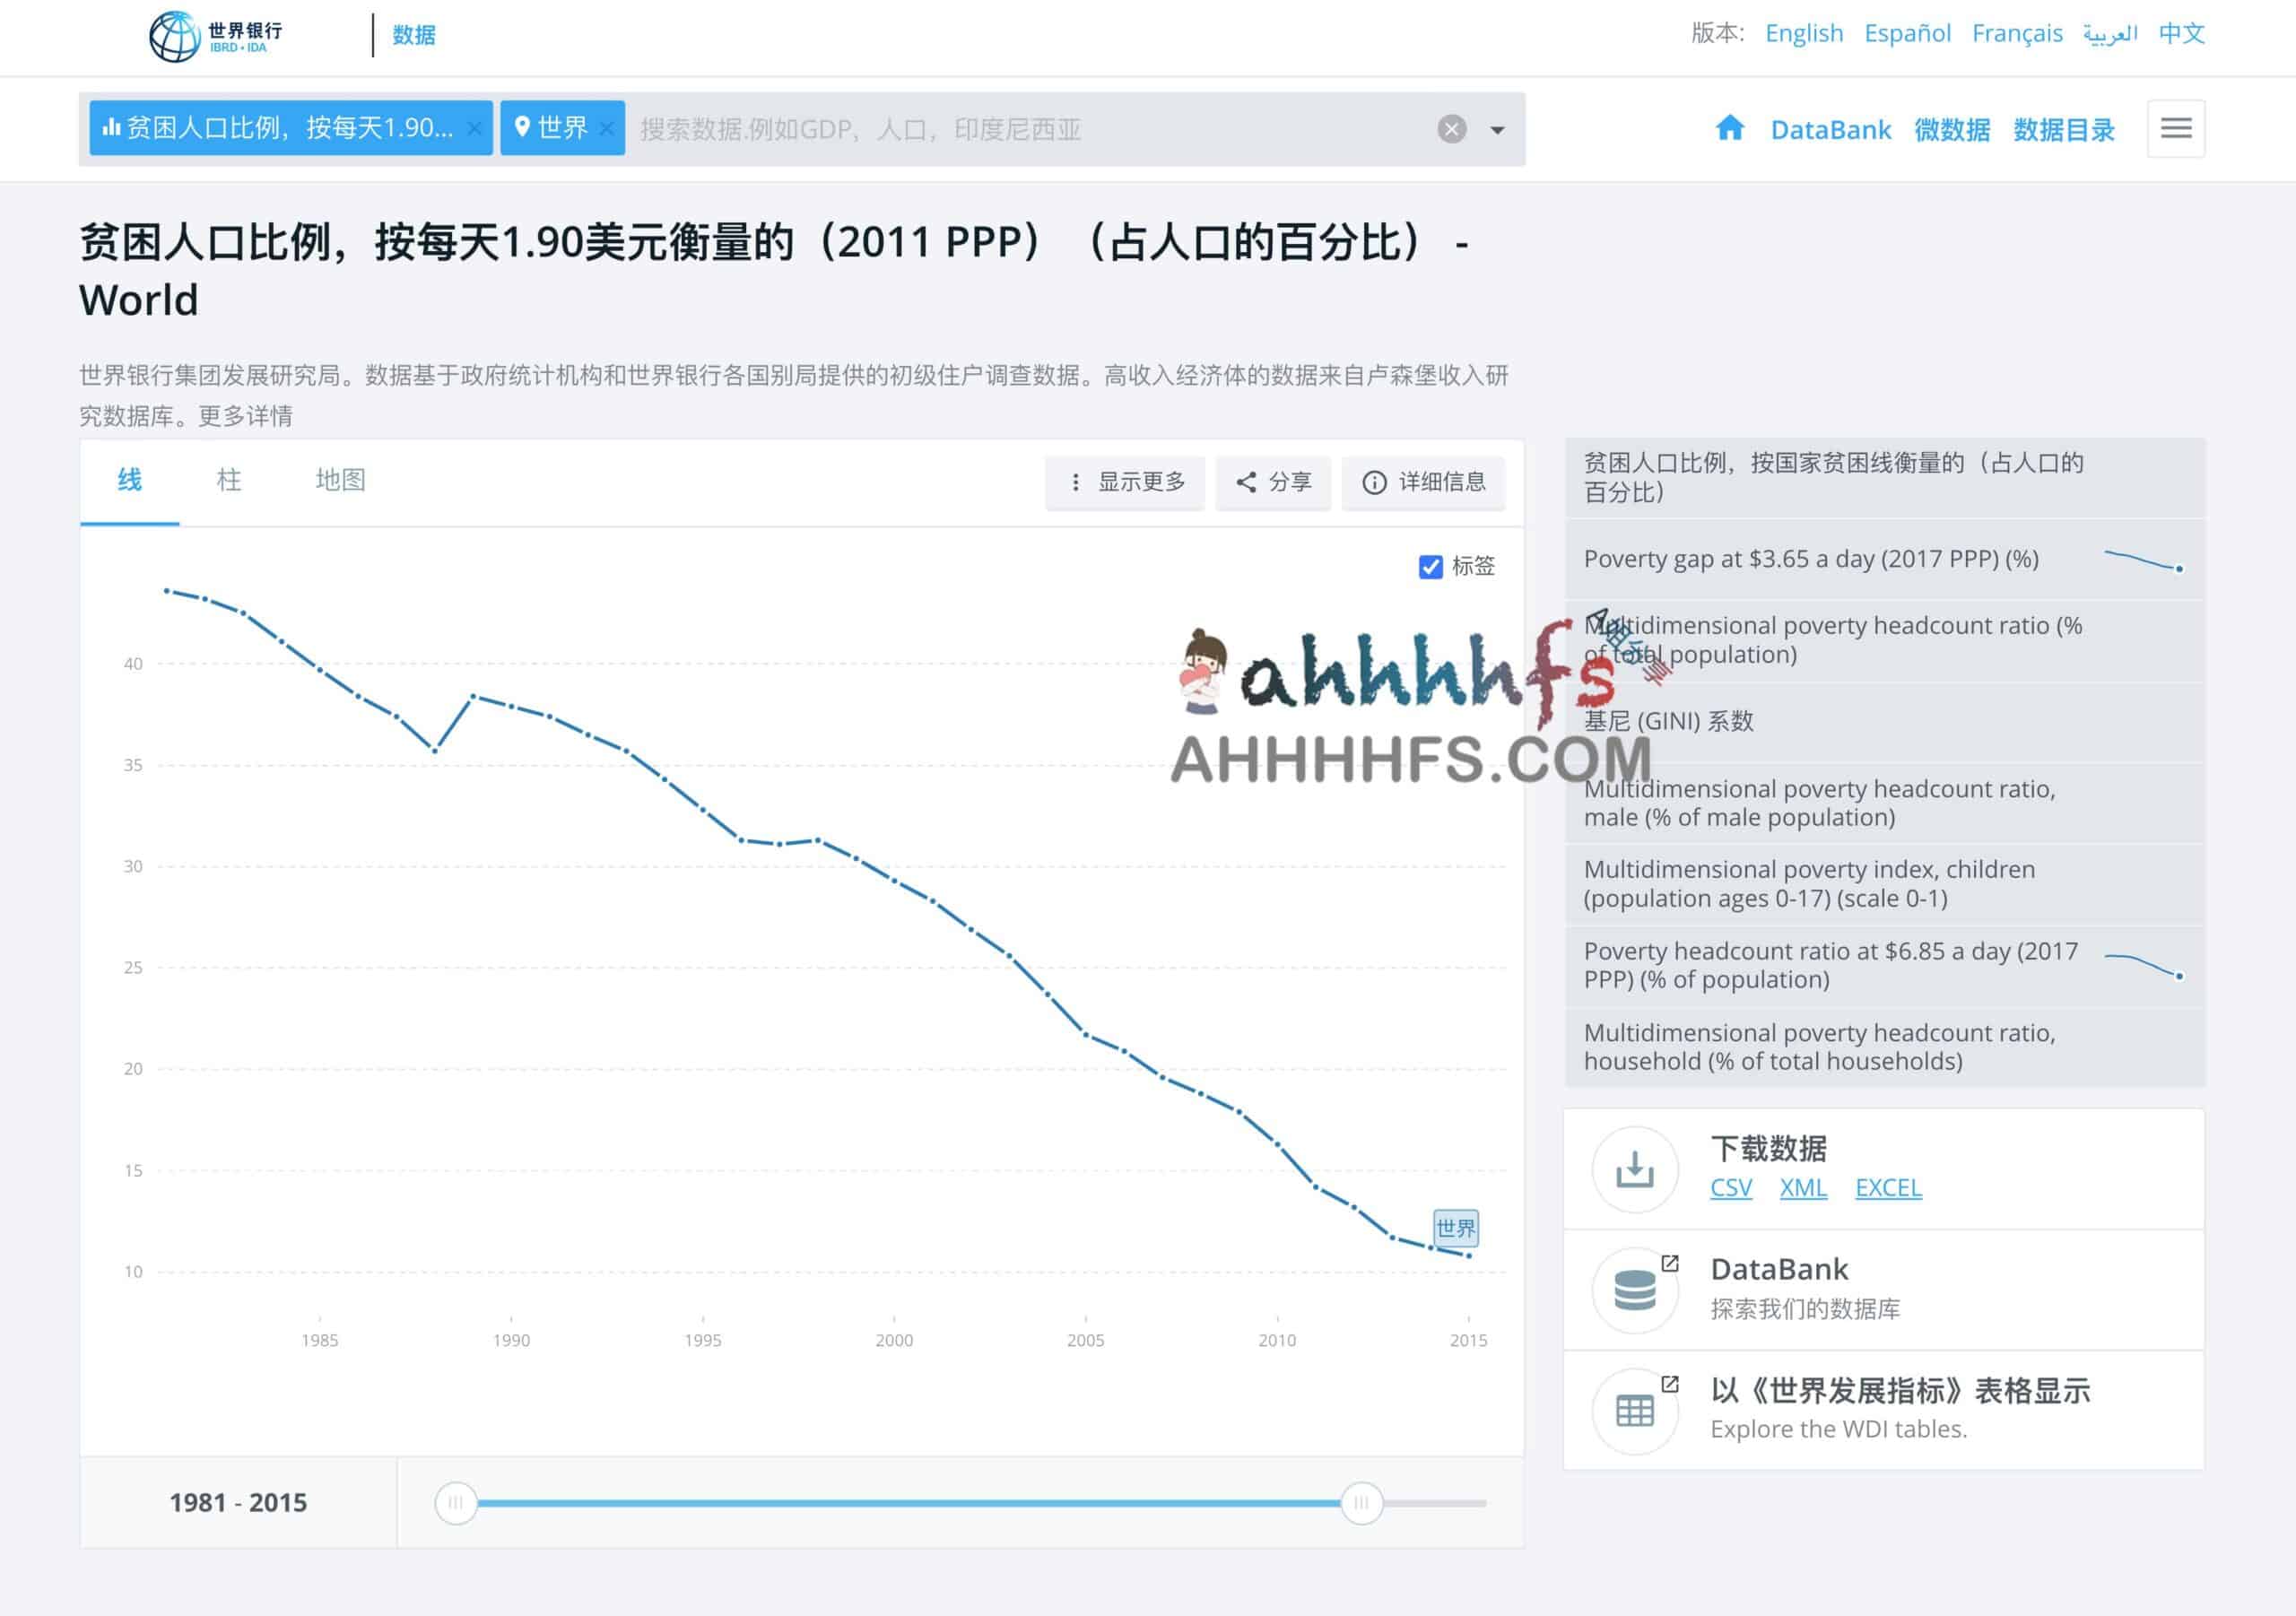Open the WDI tables grid icon
This screenshot has width=2296, height=1616.
[x=1634, y=1410]
